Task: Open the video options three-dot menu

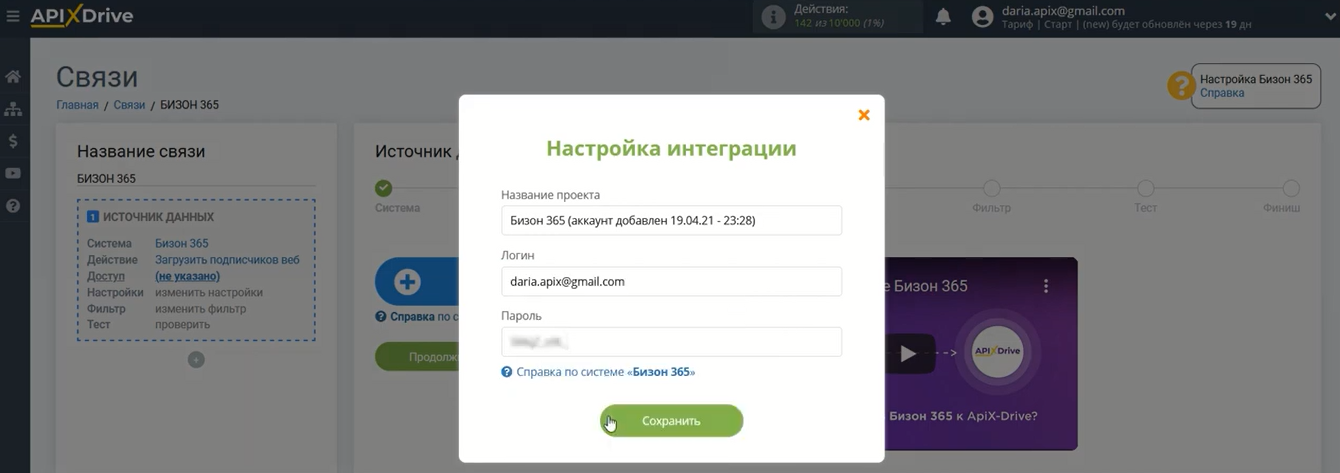Action: click(x=1046, y=286)
